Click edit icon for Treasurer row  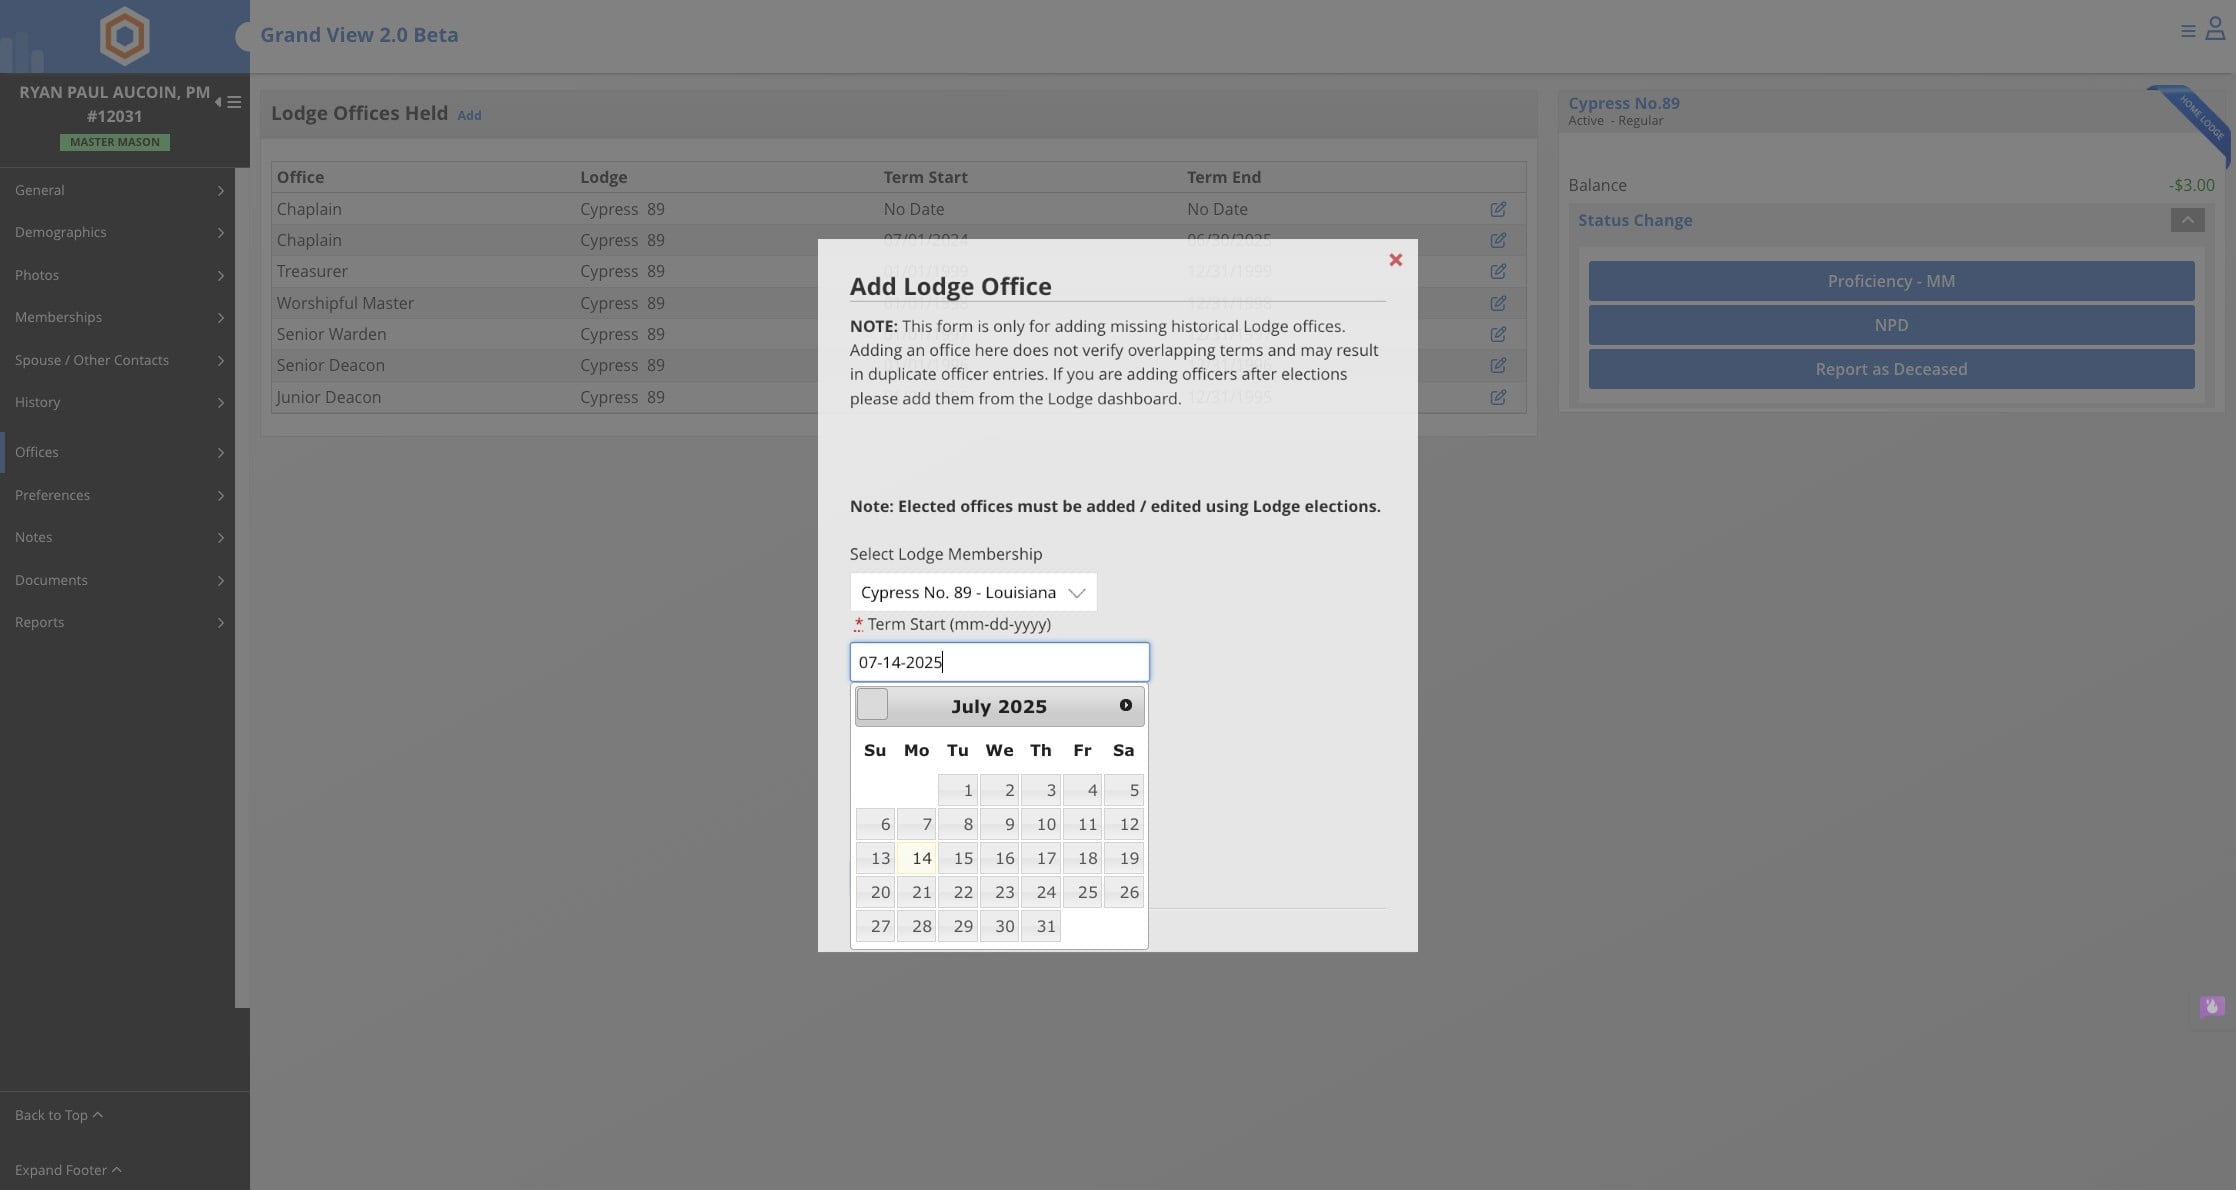click(x=1497, y=271)
